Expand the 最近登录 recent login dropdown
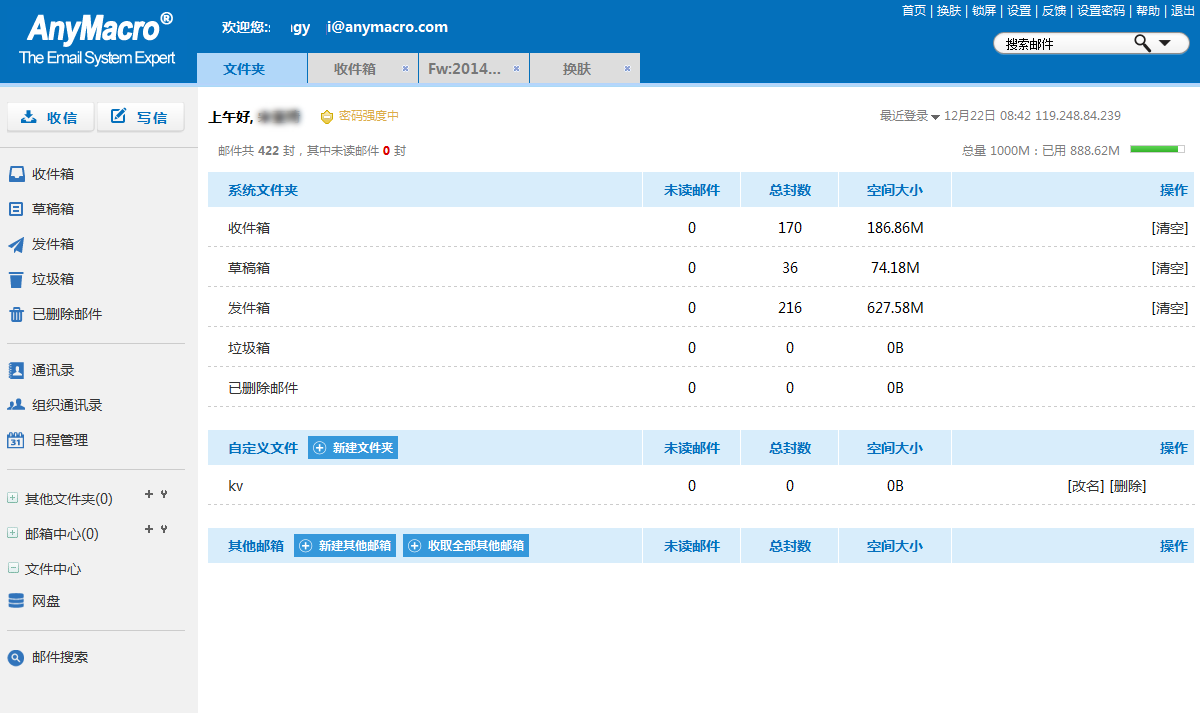This screenshot has width=1200, height=713. coord(935,117)
